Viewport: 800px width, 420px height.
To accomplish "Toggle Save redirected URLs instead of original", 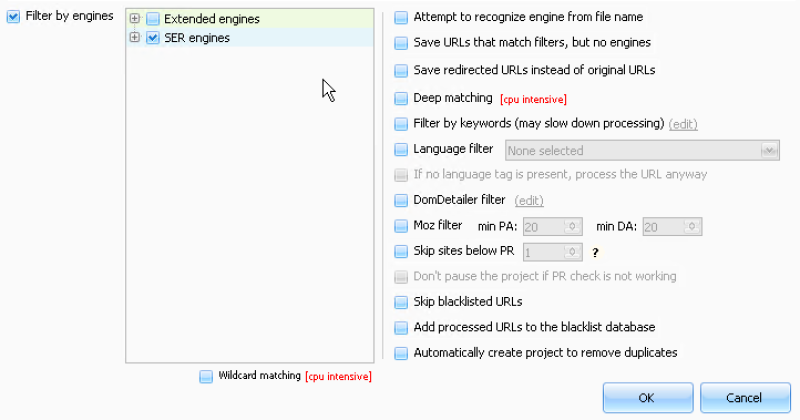I will [x=401, y=70].
